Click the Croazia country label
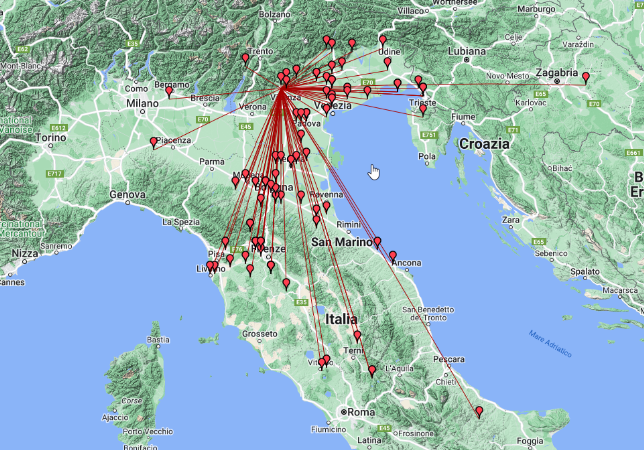Screen dimensions: 644x450 click(486, 144)
